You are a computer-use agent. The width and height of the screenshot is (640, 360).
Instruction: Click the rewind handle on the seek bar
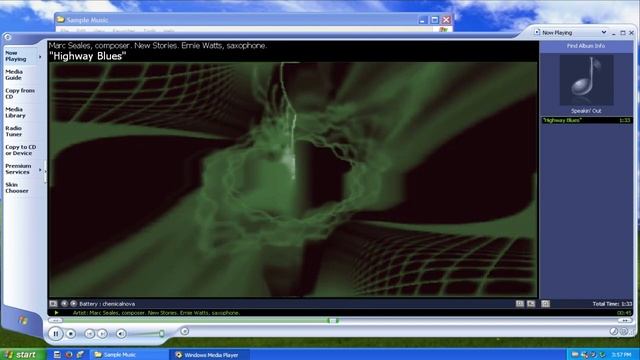point(55,321)
